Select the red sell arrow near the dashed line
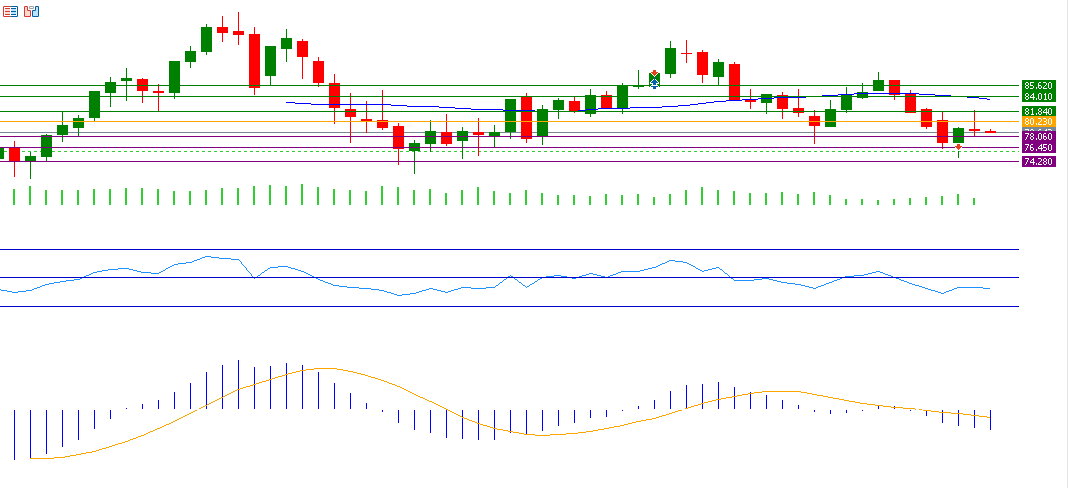 [x=958, y=147]
